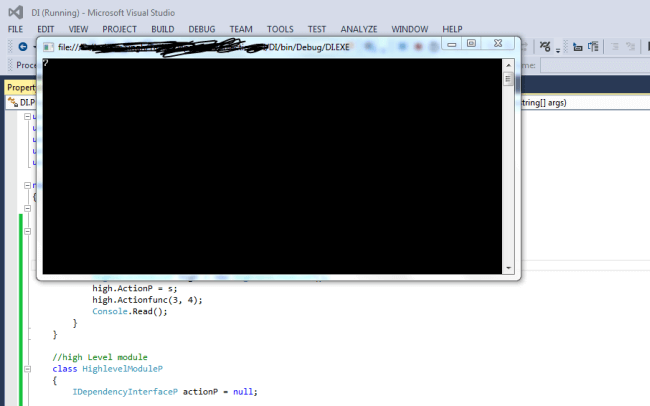Select the yellow Properties document tab

coord(21,88)
